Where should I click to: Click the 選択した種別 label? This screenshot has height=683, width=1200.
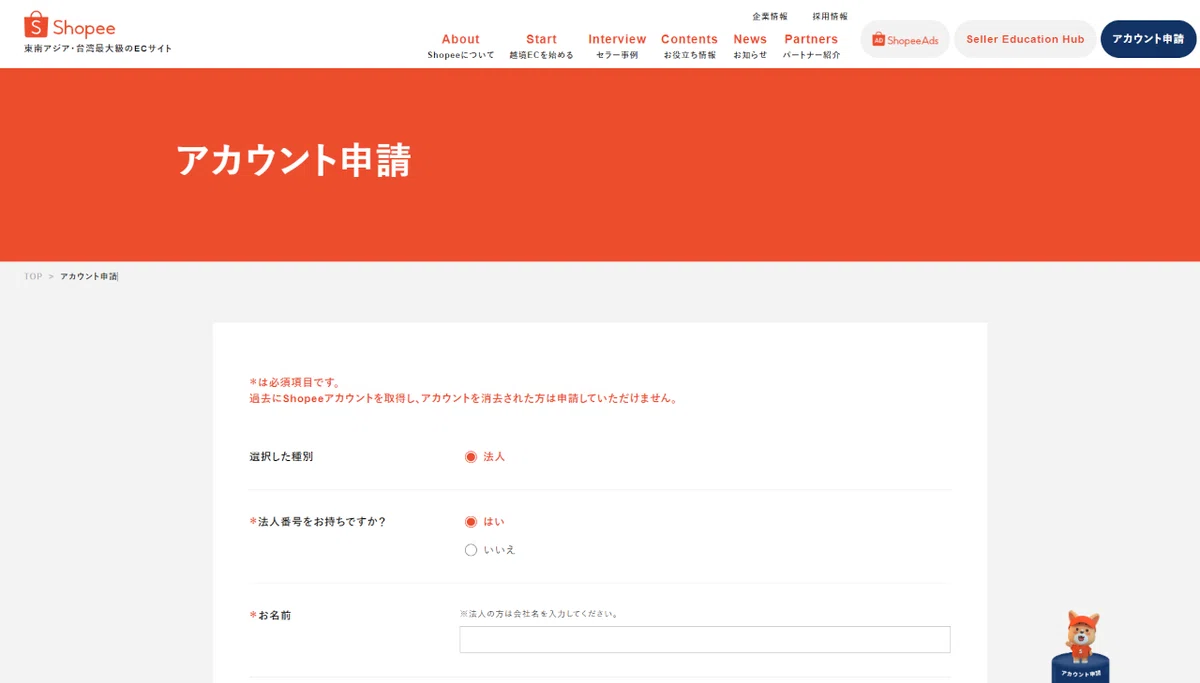[x=281, y=457]
